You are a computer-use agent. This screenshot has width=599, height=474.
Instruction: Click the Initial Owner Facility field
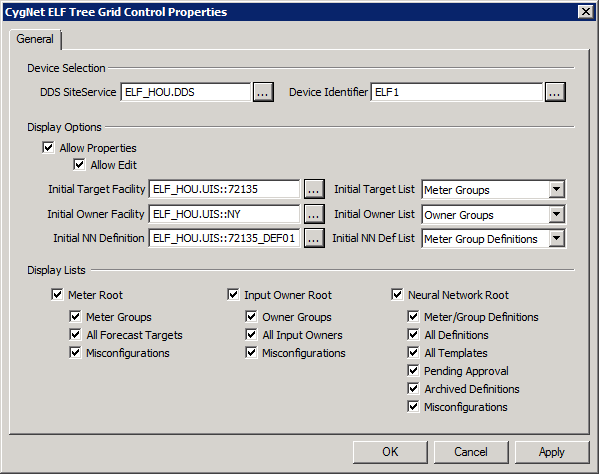tap(224, 214)
